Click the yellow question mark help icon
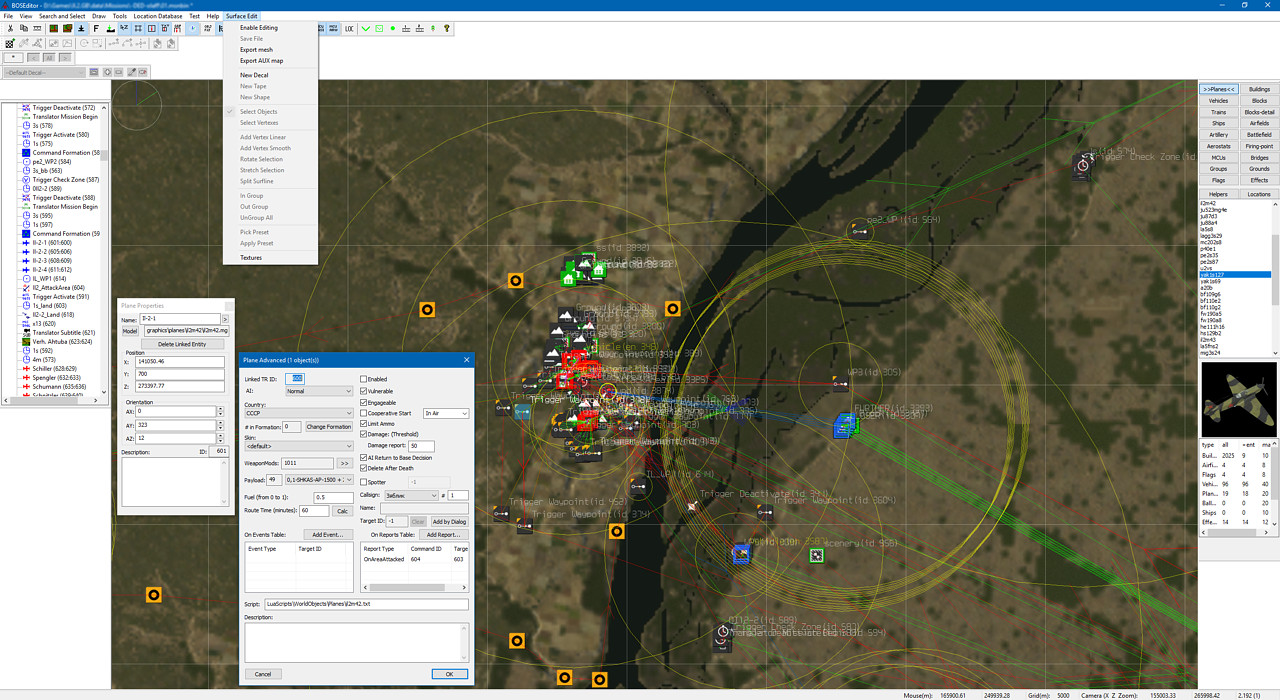1280x700 pixels. click(x=447, y=28)
